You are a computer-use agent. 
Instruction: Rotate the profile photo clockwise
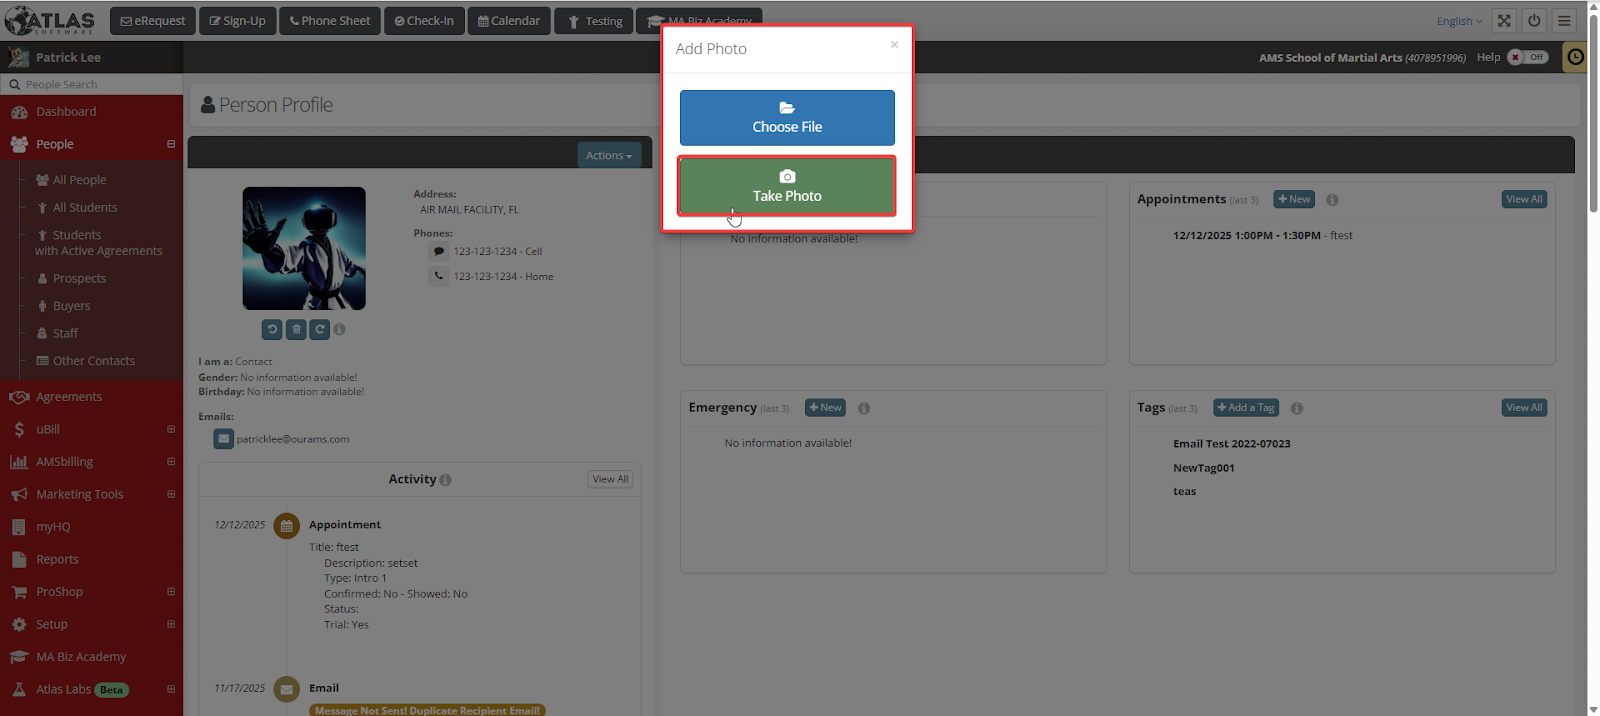[320, 329]
